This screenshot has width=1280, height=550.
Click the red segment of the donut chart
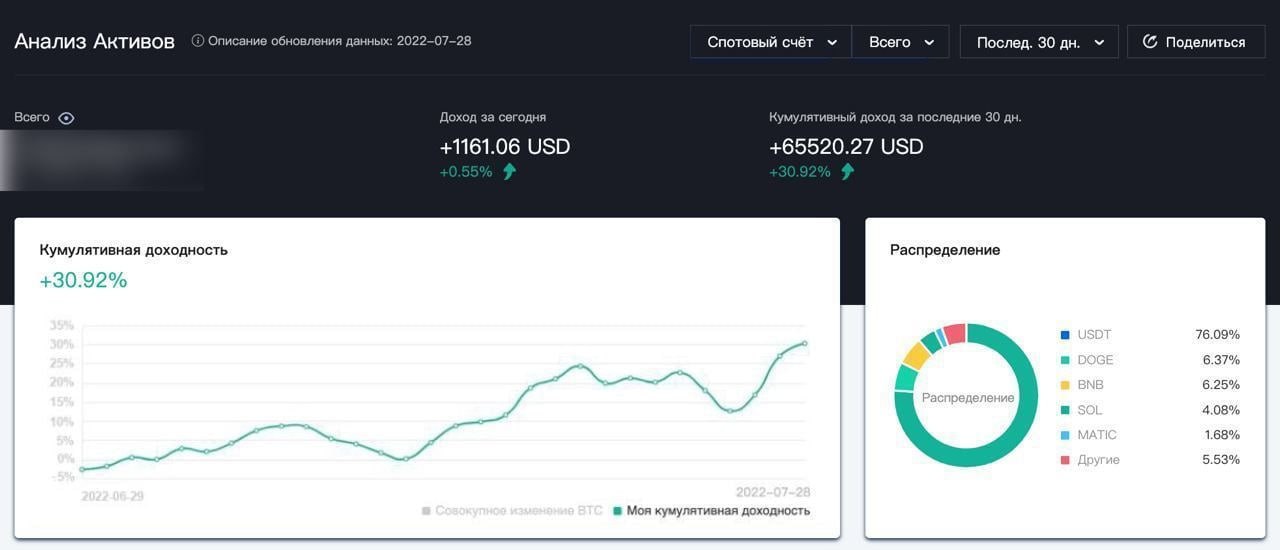955,333
